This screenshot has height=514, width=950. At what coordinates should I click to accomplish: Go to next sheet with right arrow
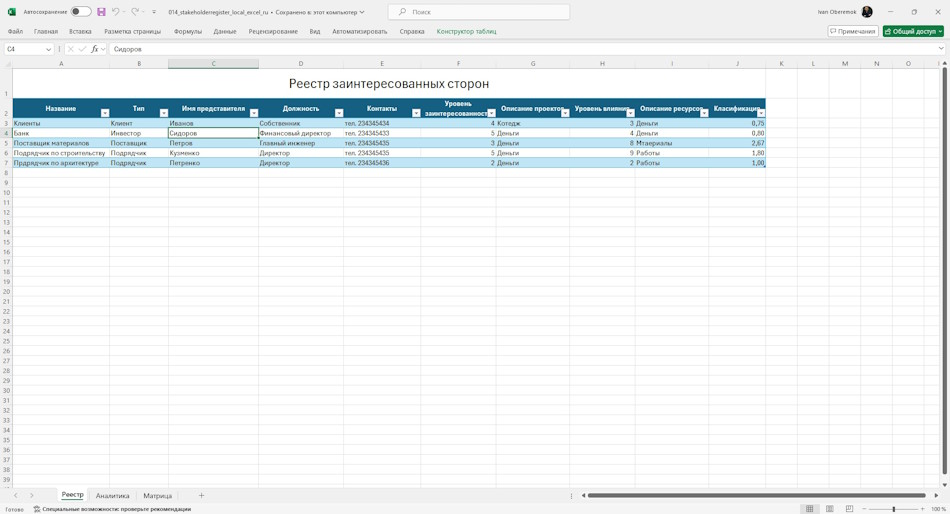32,495
